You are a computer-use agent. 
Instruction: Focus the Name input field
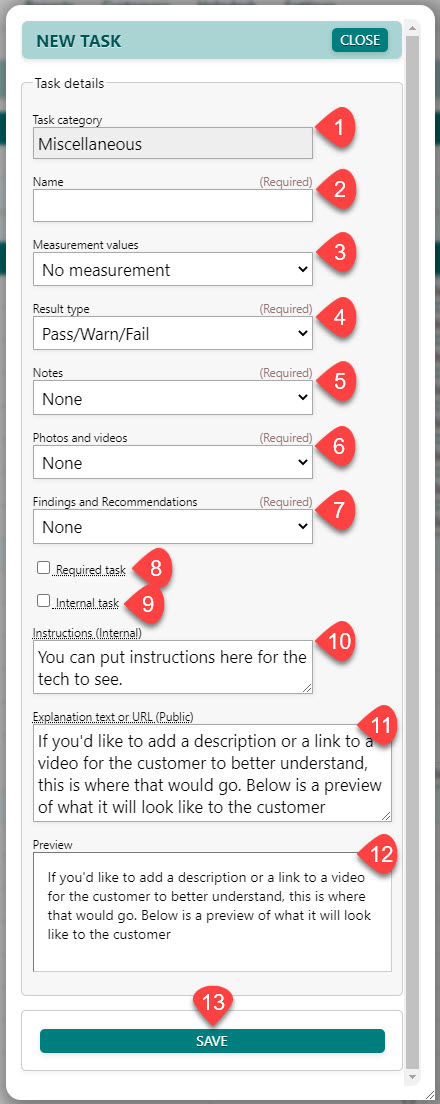tap(172, 206)
